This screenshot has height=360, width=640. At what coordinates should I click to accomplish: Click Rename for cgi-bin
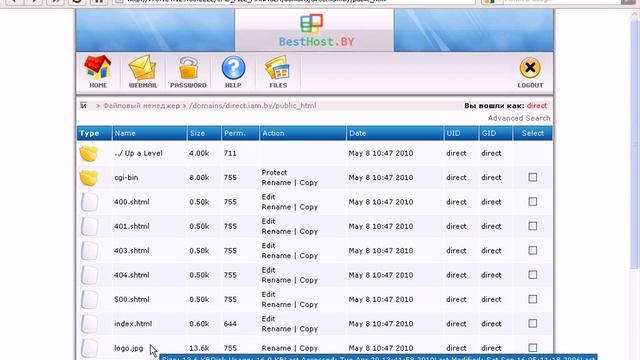[x=276, y=183]
